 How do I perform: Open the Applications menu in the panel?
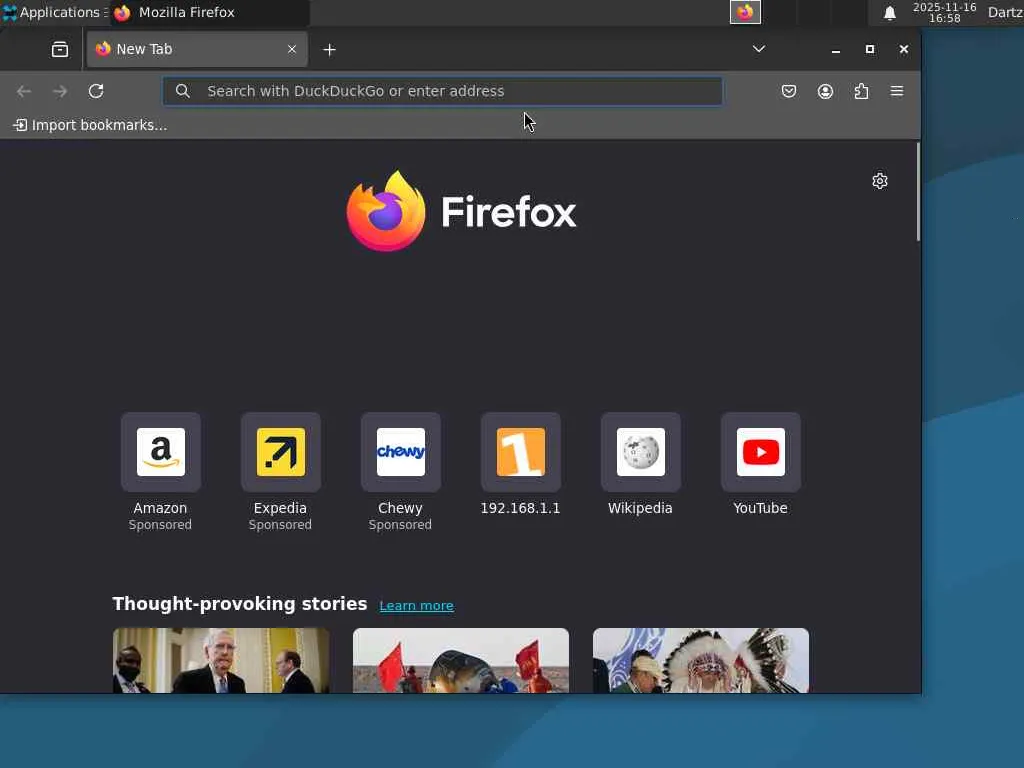pos(54,12)
